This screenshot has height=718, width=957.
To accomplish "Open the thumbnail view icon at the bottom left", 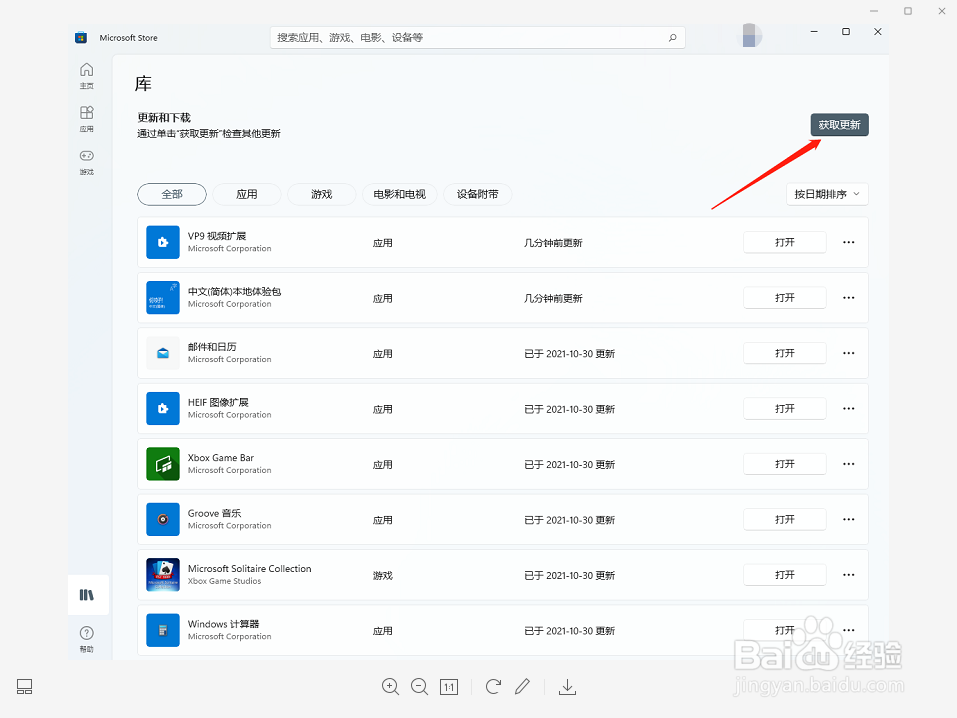I will coord(24,687).
